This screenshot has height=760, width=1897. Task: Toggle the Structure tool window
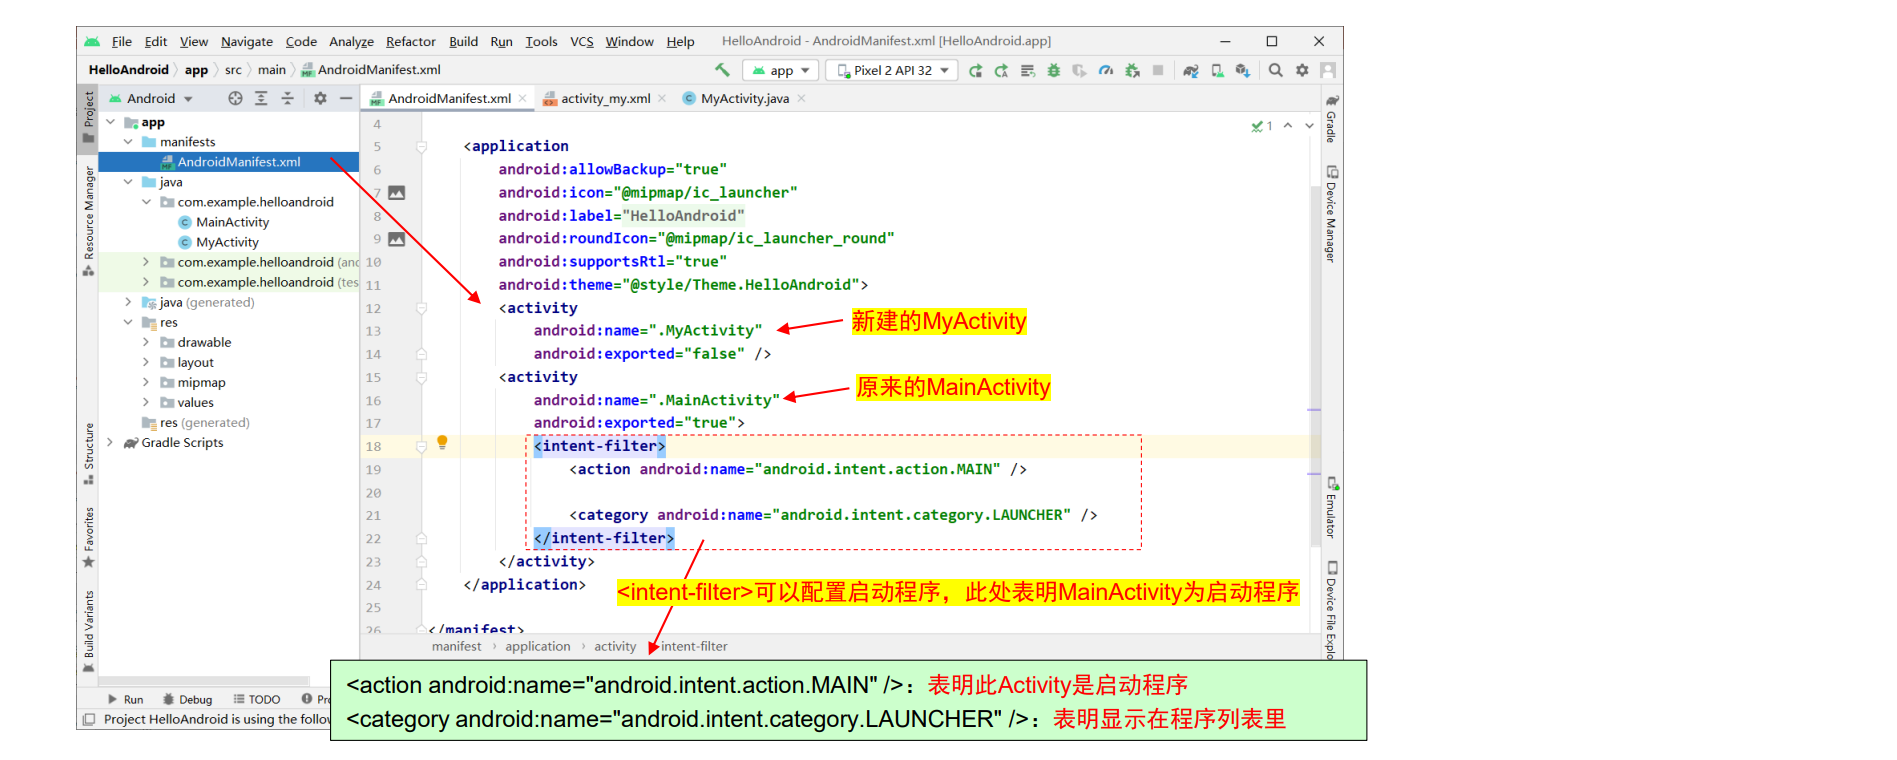pyautogui.click(x=88, y=454)
